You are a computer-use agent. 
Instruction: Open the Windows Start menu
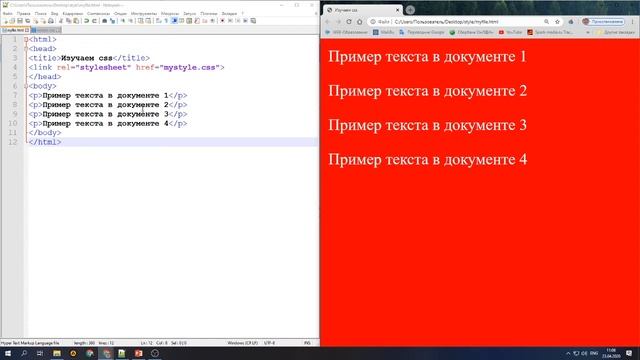coord(8,353)
